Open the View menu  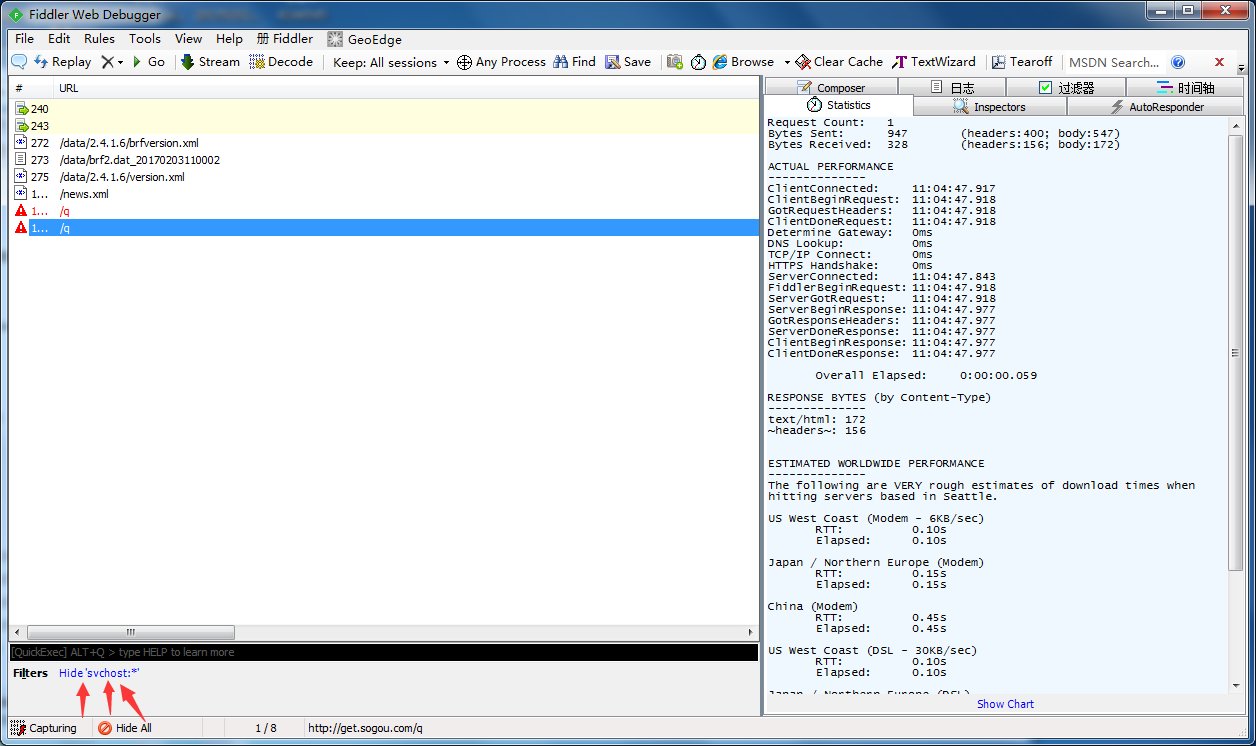click(188, 39)
